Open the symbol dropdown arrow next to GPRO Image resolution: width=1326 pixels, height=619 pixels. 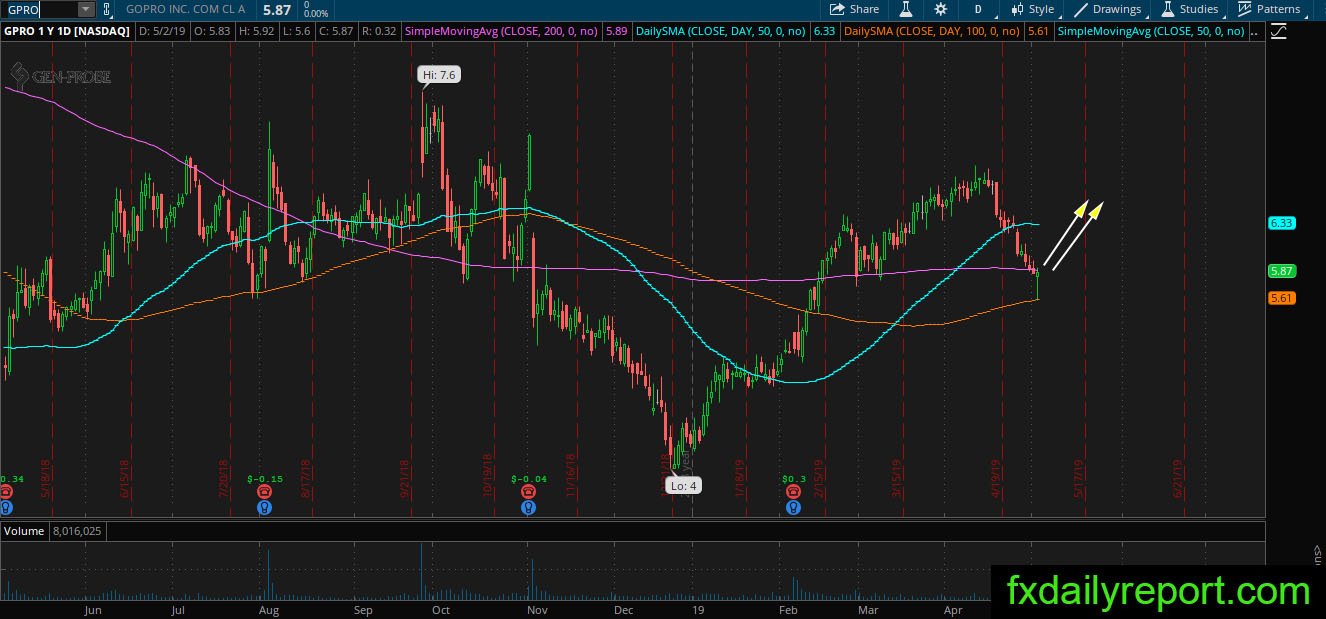[x=85, y=9]
